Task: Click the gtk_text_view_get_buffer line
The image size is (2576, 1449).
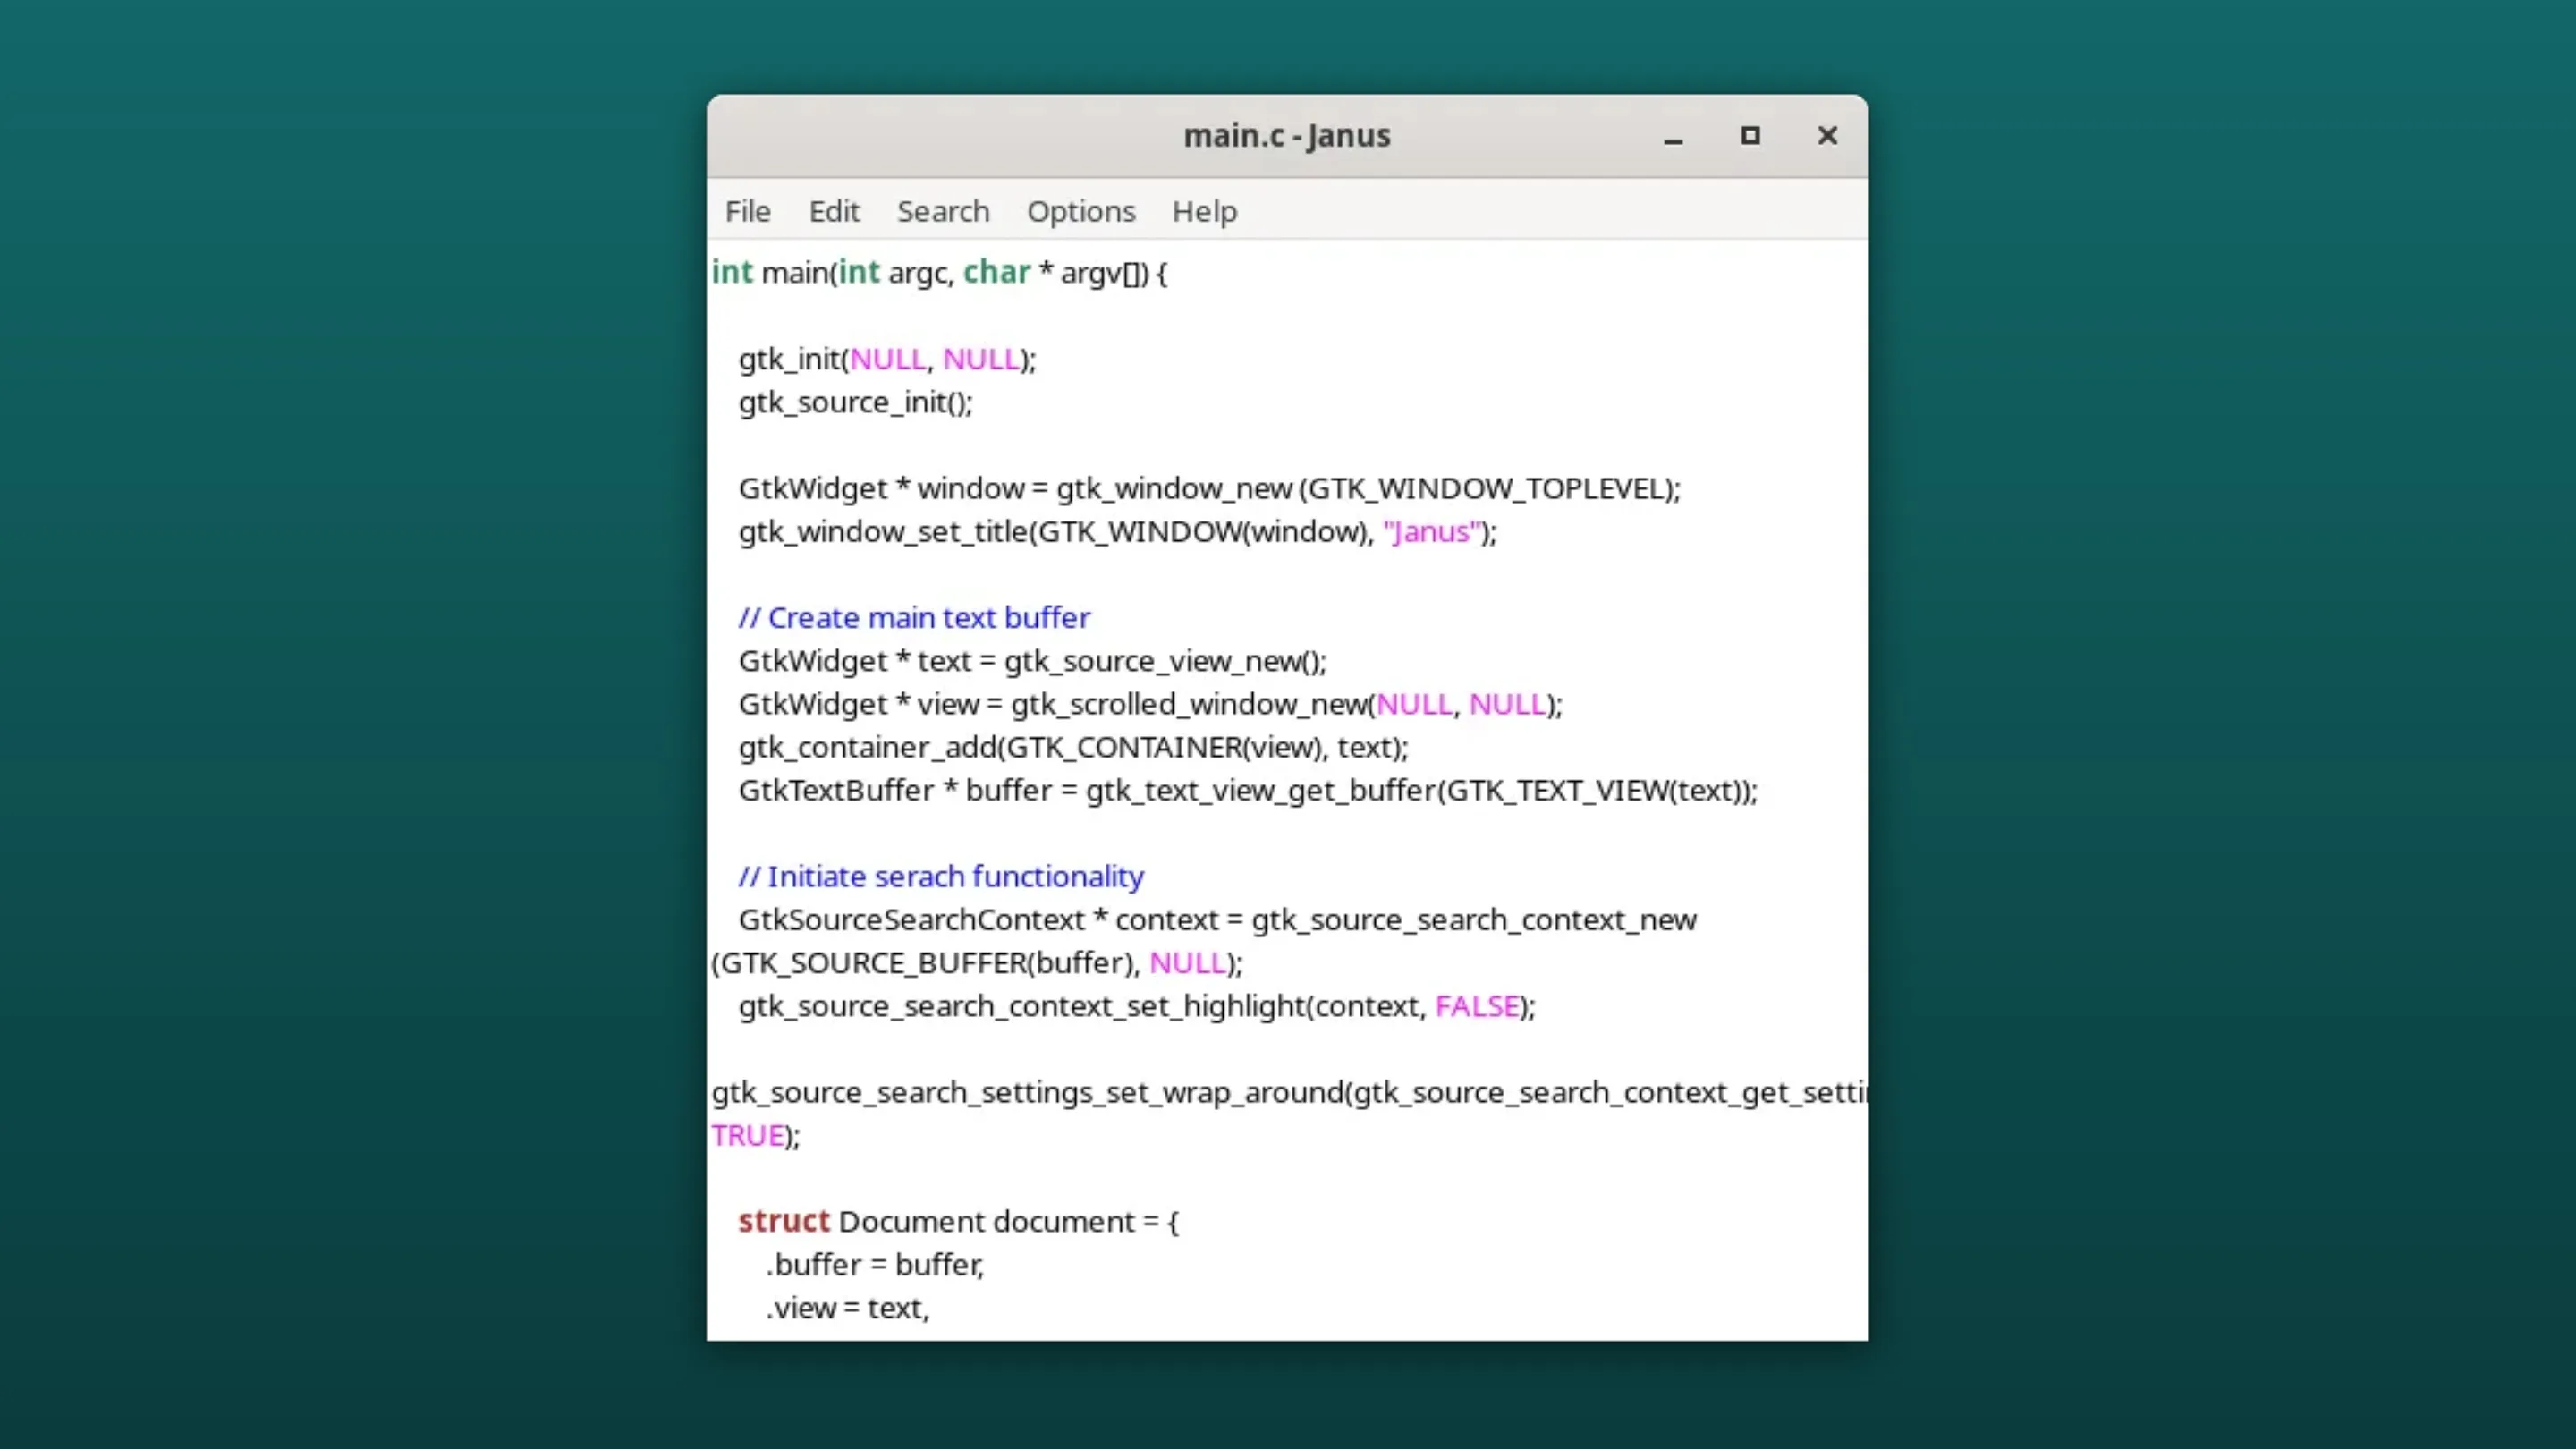Action: click(x=1247, y=789)
